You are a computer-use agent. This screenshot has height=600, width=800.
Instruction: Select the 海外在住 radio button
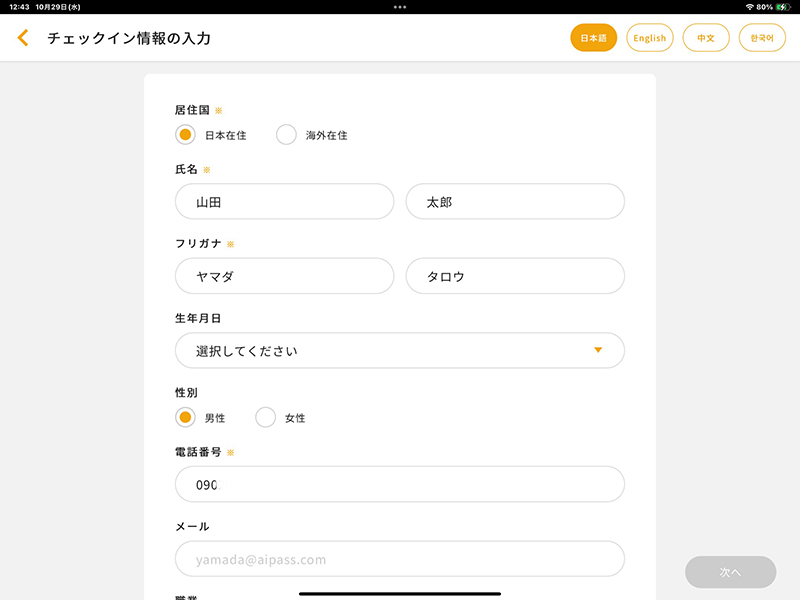coord(287,134)
